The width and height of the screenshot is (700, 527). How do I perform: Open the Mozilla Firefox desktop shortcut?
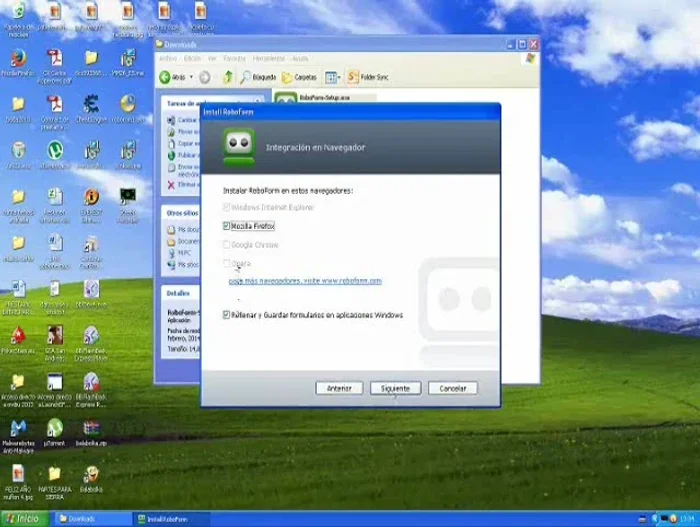(x=17, y=58)
